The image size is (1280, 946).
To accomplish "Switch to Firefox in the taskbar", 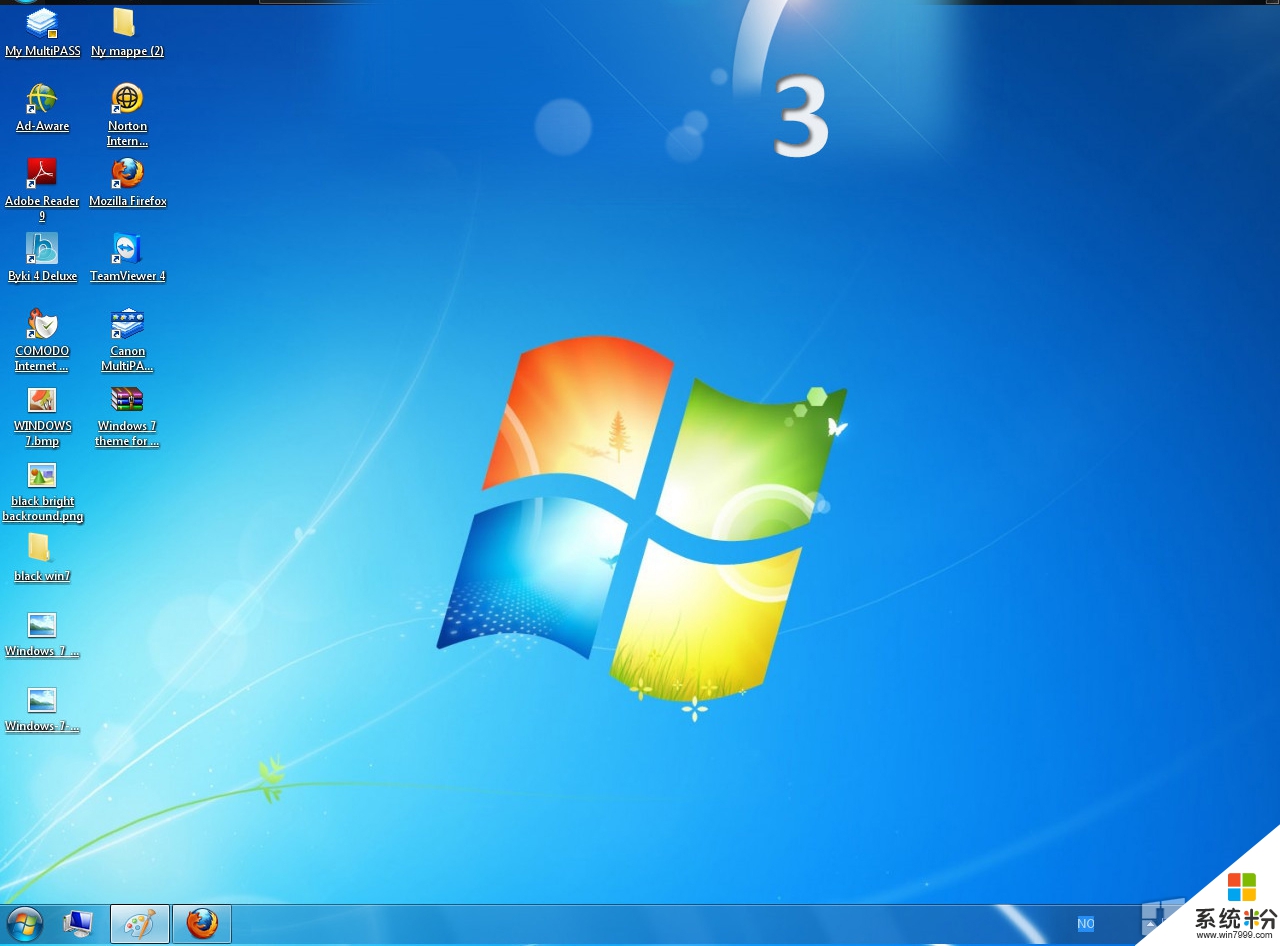I will pos(202,924).
